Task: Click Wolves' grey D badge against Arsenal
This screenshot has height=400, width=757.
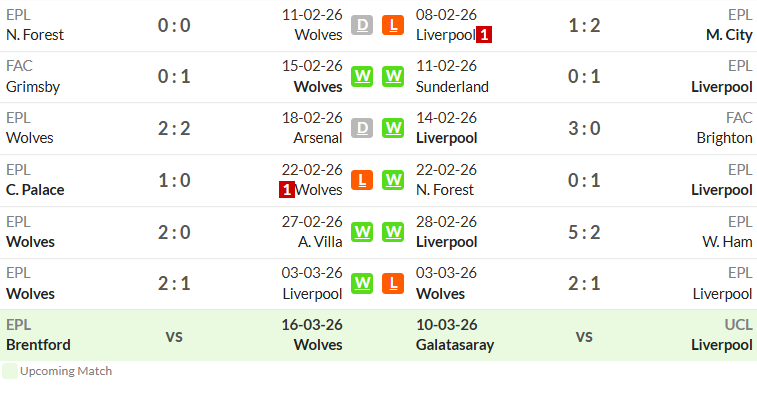Action: (x=362, y=128)
